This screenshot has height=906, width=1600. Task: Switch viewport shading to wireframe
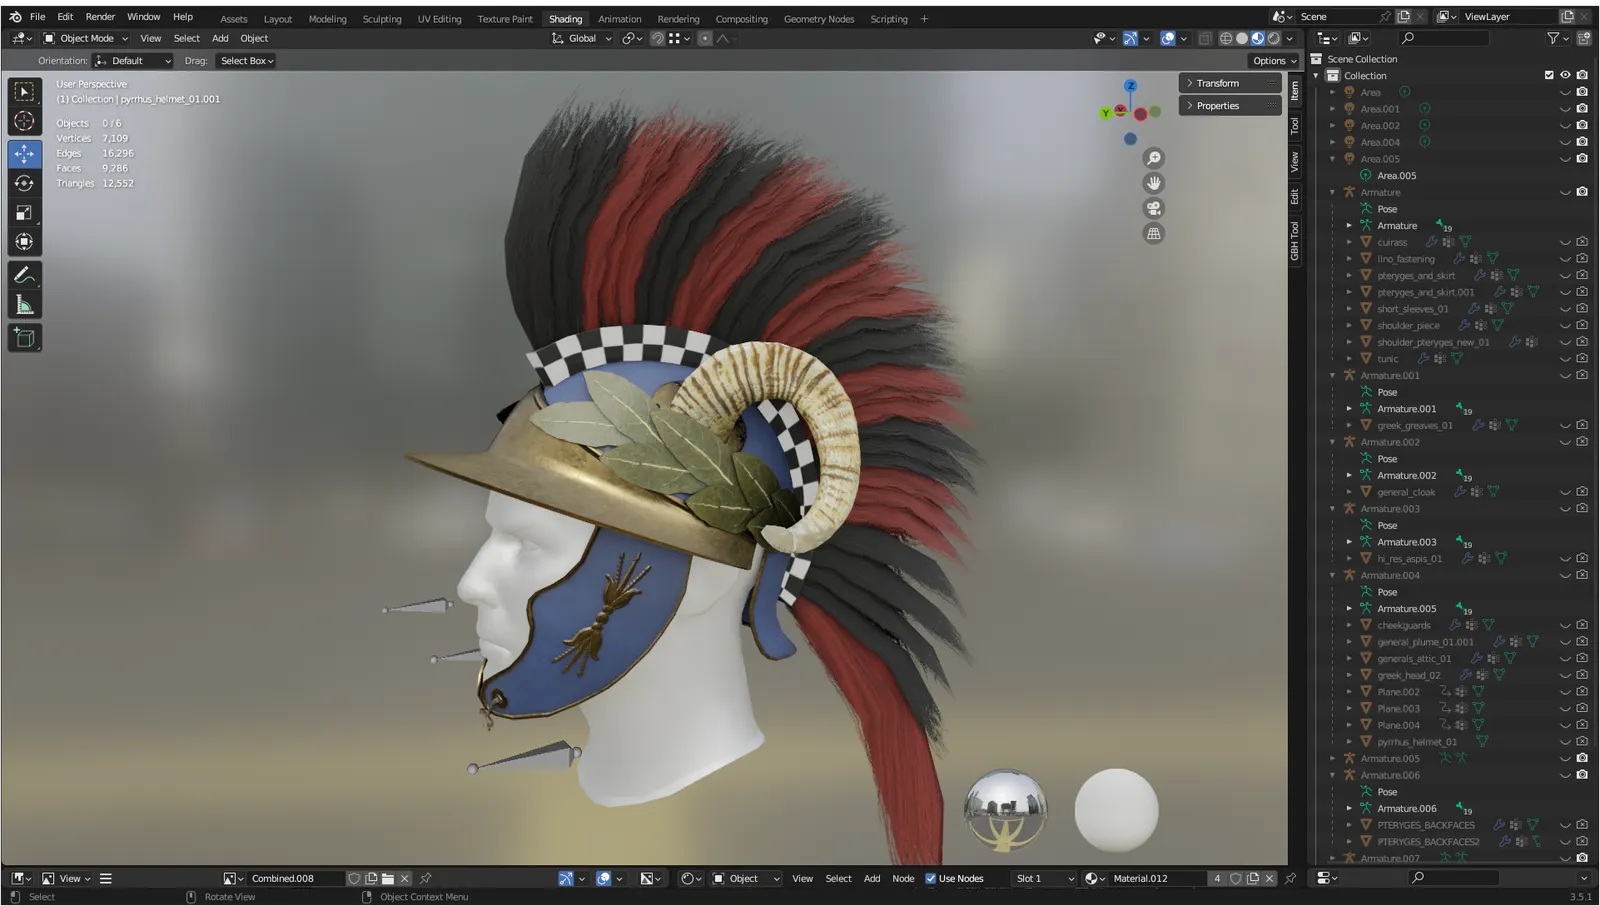tap(1226, 38)
